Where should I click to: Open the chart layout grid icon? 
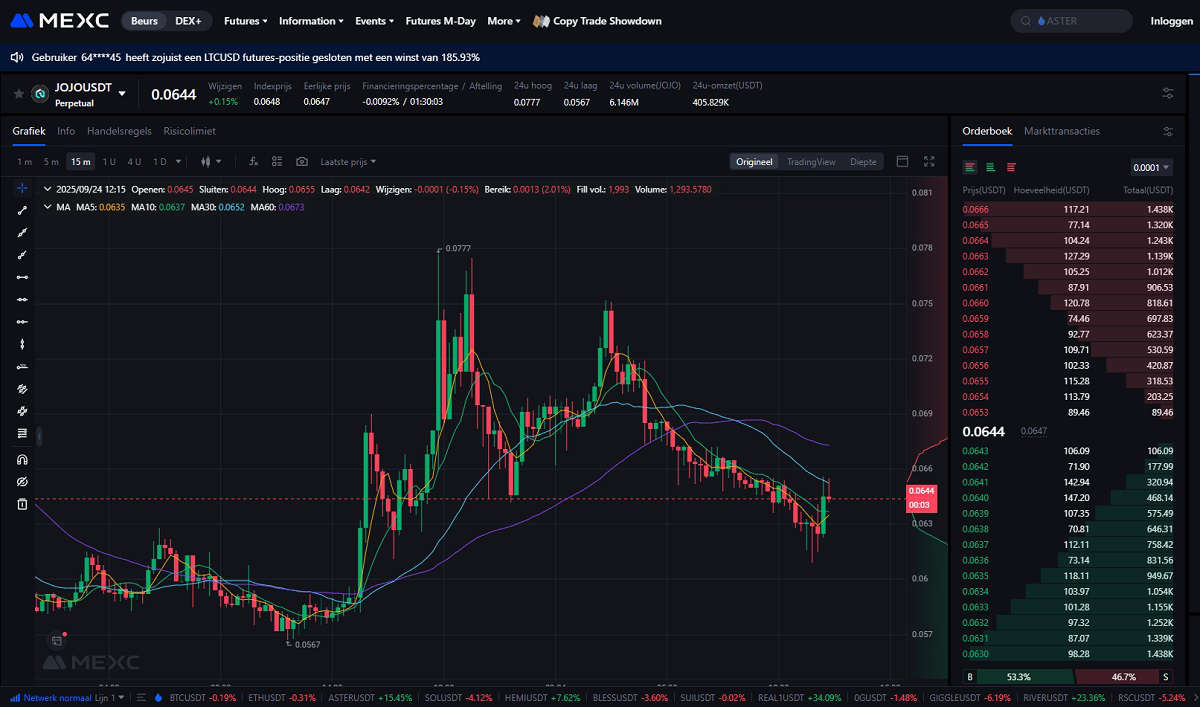point(277,161)
